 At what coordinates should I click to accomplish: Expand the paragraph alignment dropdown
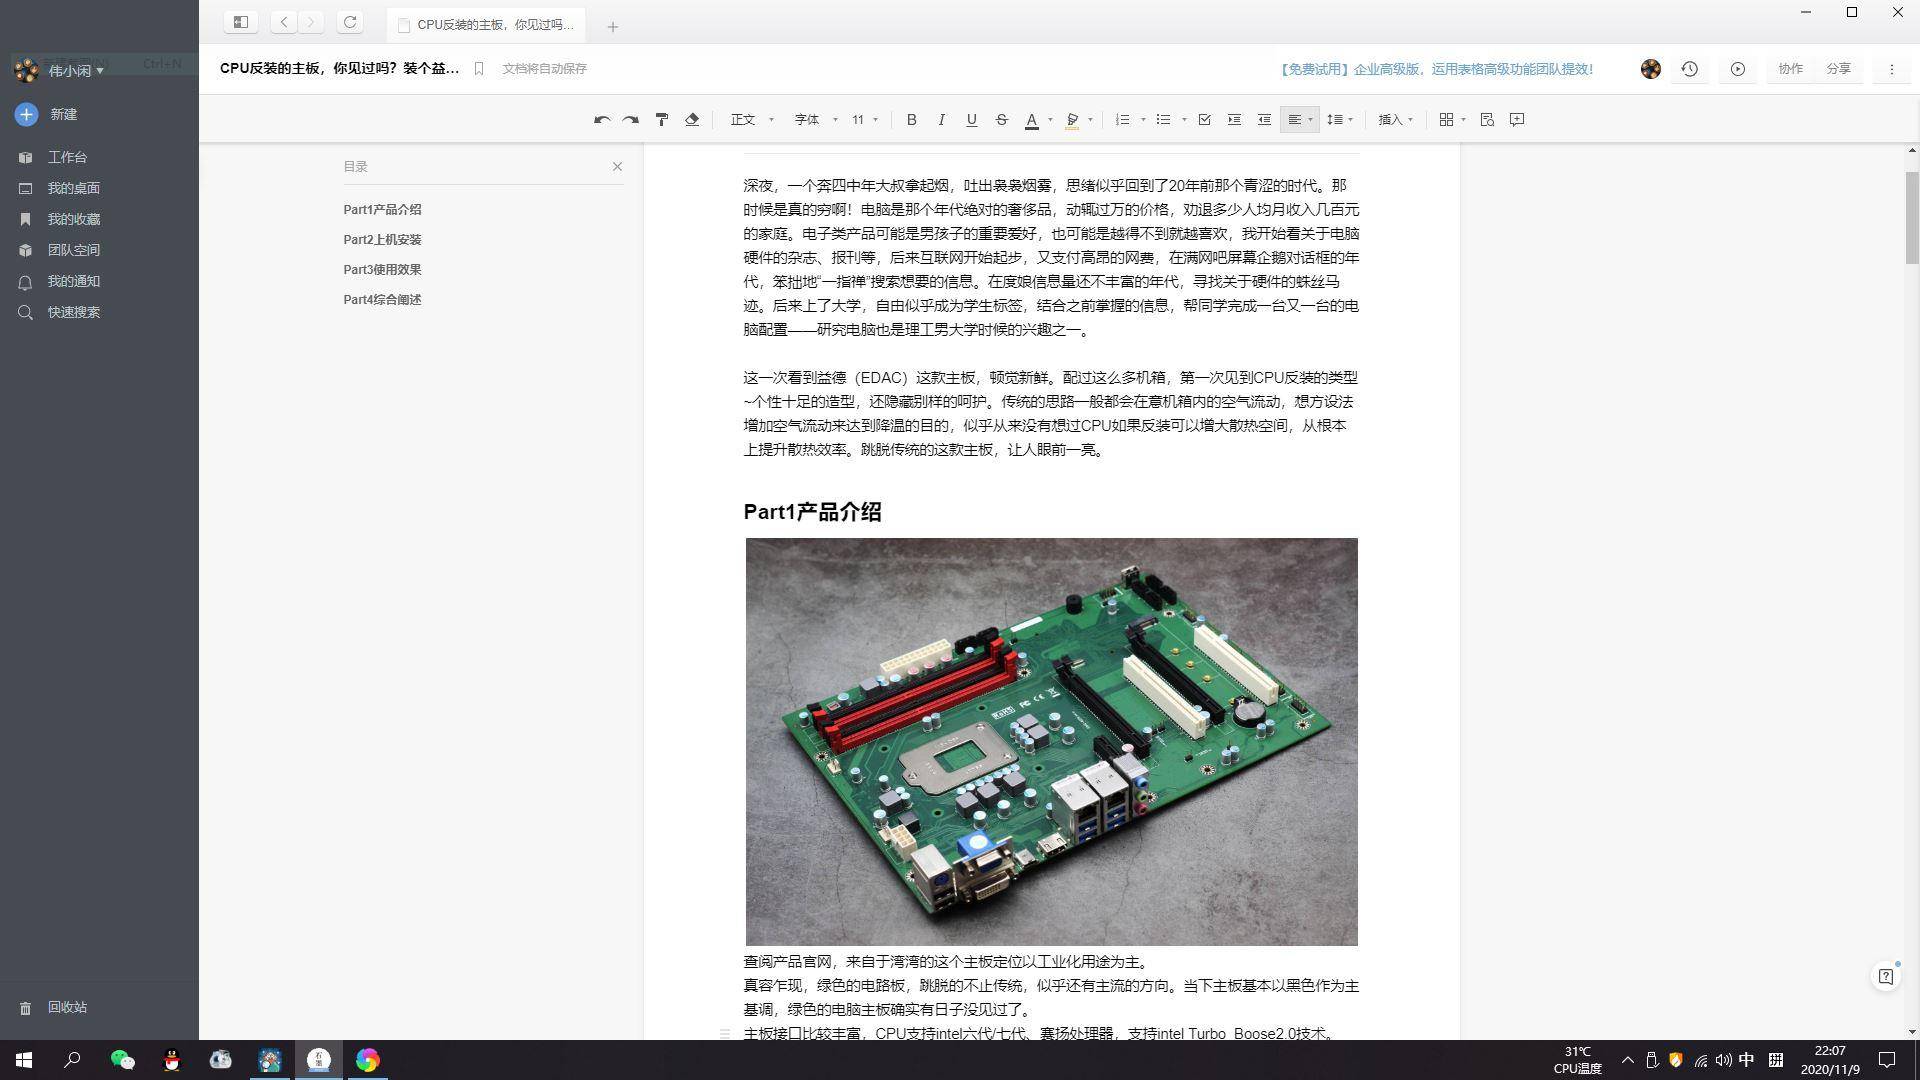pyautogui.click(x=1311, y=119)
